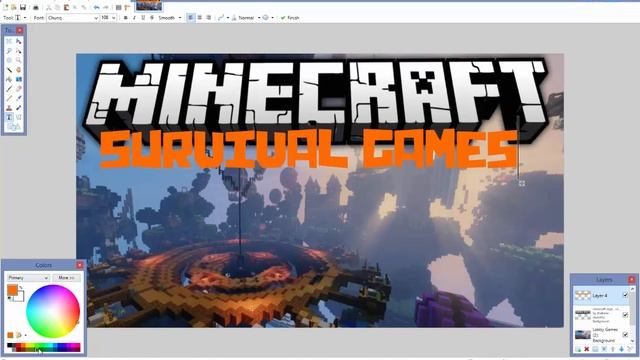640x360 pixels.
Task: Toggle Strikethrough text formatting
Action: 152,18
